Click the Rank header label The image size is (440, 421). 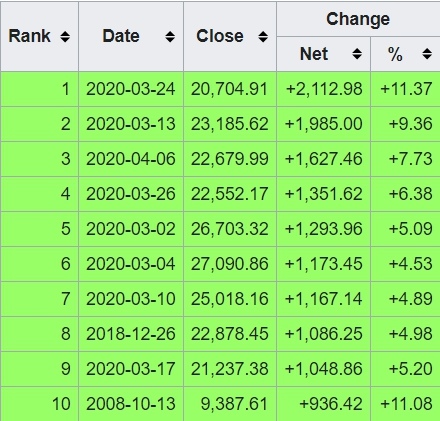click(x=29, y=36)
